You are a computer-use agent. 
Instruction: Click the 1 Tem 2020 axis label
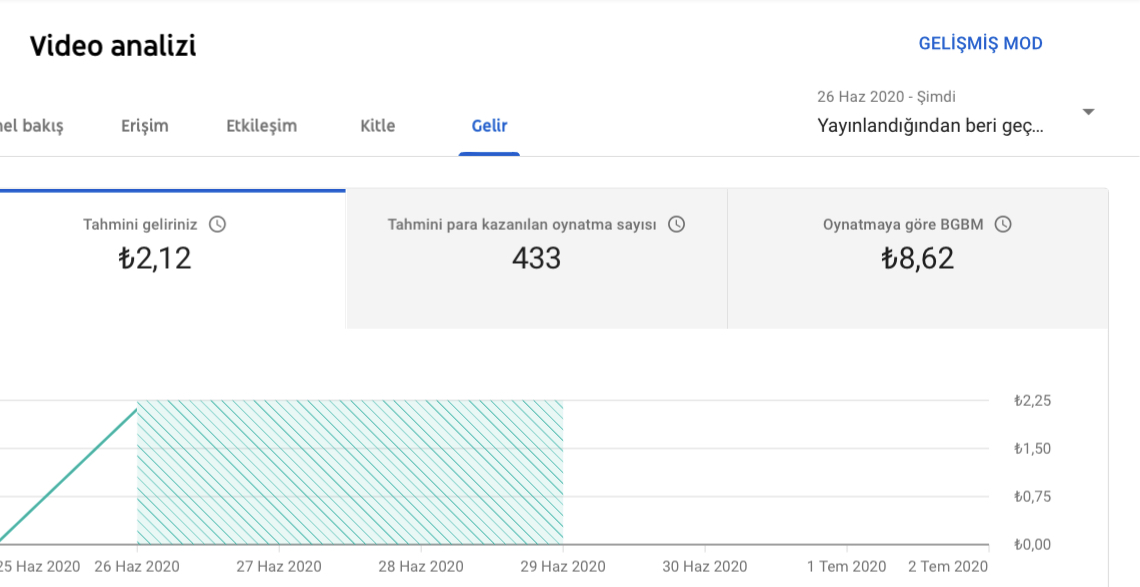coord(846,566)
